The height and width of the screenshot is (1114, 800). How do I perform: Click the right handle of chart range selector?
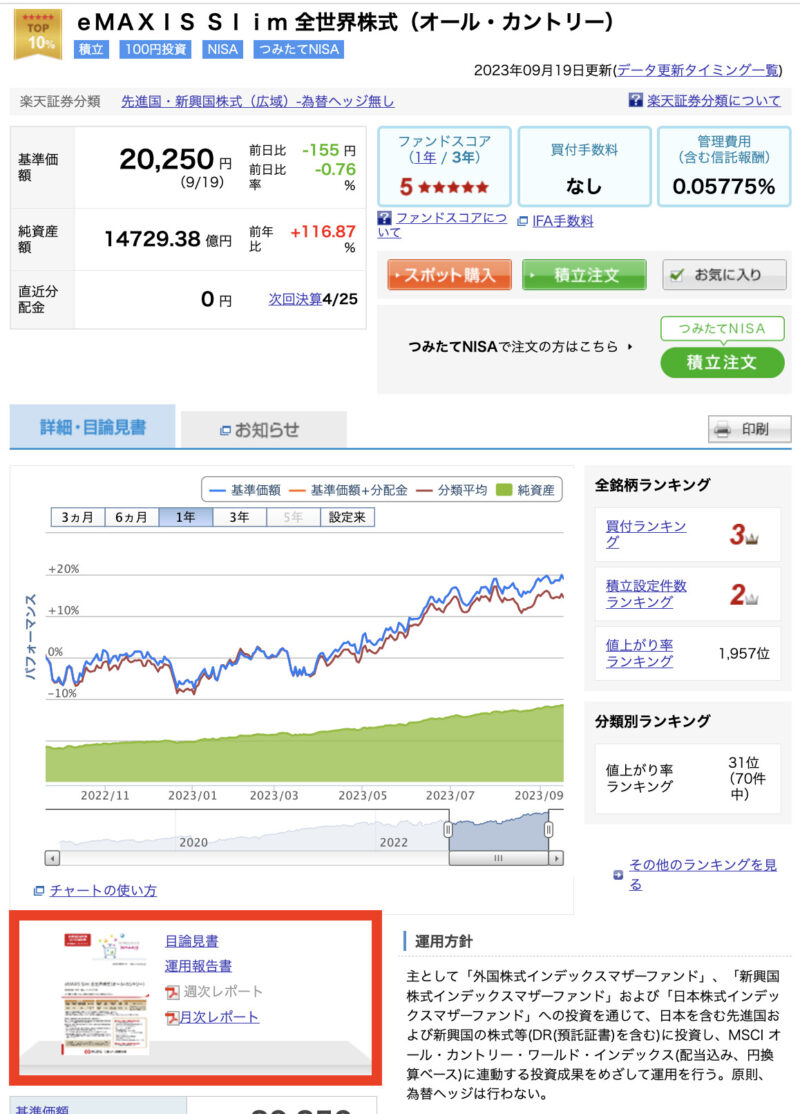(548, 829)
